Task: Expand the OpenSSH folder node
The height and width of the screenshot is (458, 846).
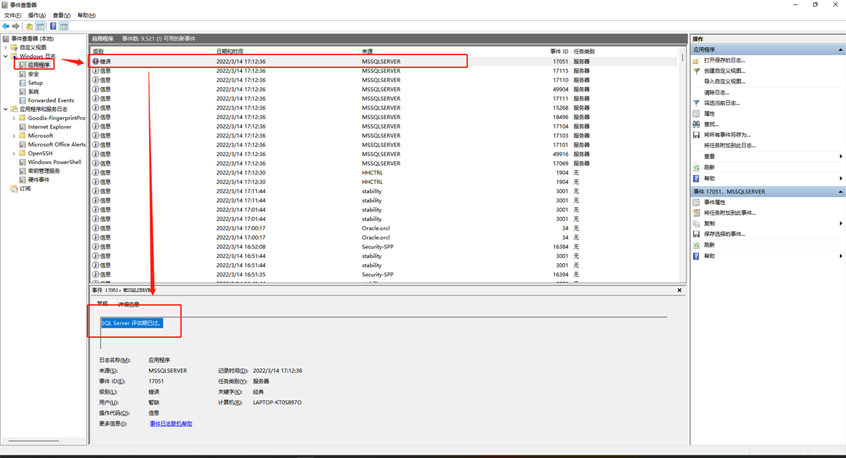Action: coord(14,154)
